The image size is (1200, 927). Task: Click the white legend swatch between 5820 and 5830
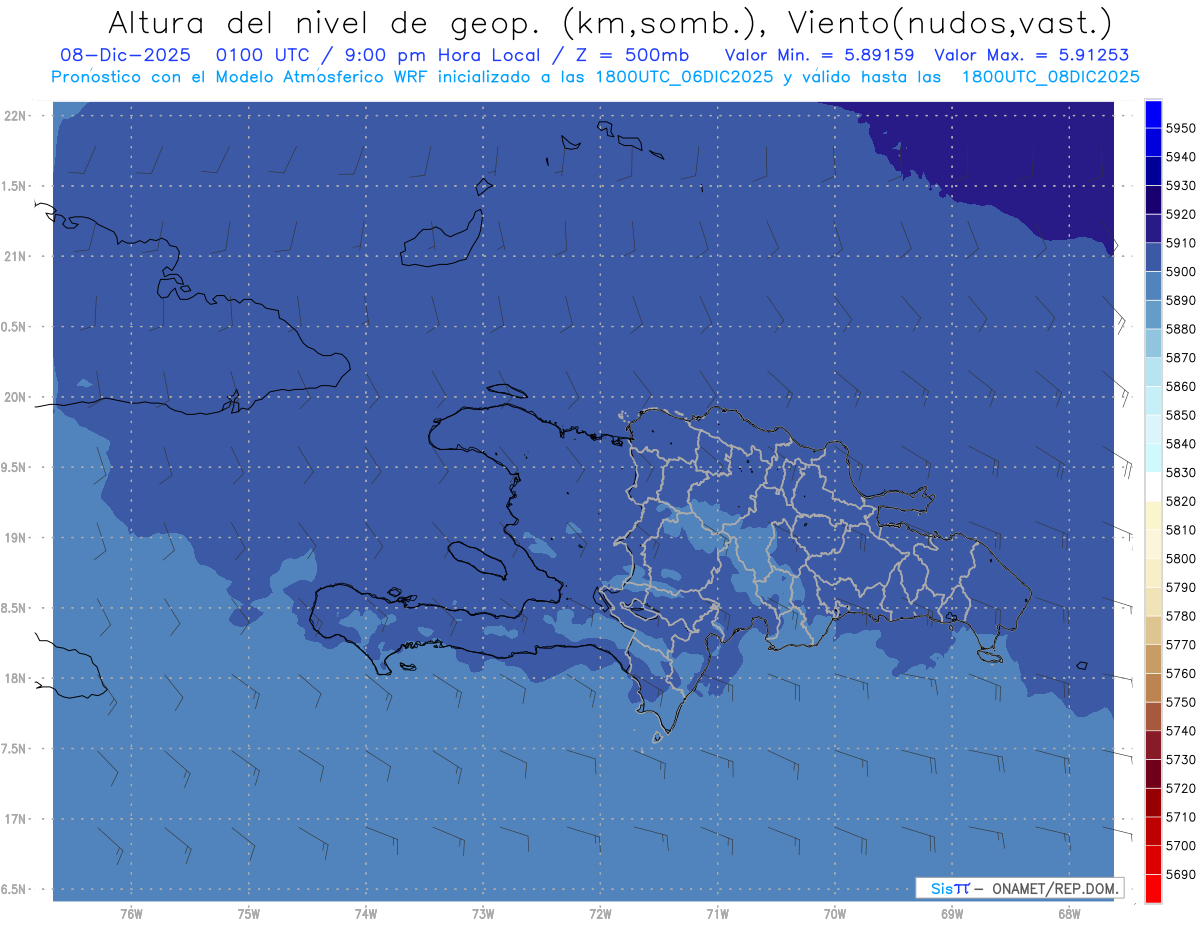[x=1153, y=486]
